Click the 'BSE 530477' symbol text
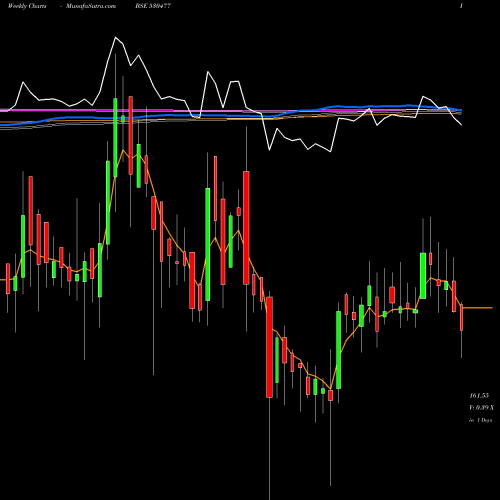The width and height of the screenshot is (500, 500). click(x=153, y=6)
